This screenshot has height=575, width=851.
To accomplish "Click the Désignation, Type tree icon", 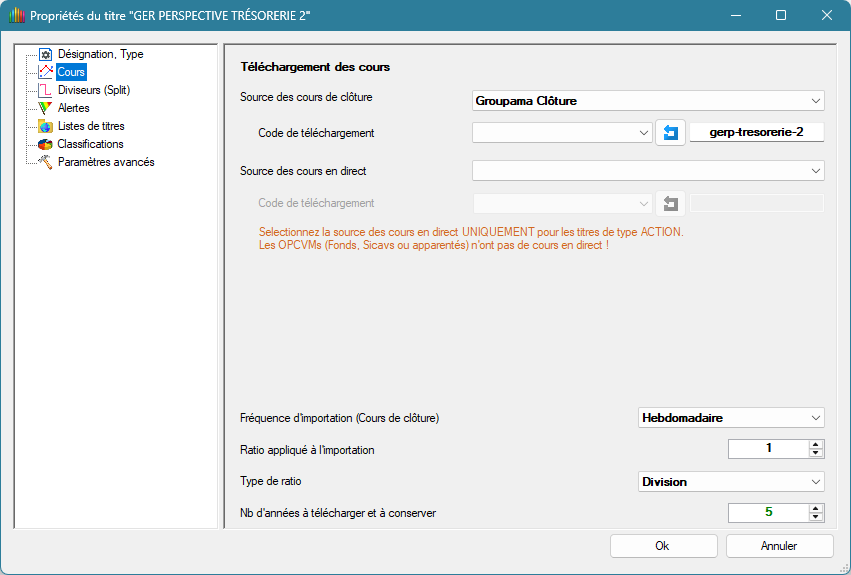I will point(45,54).
